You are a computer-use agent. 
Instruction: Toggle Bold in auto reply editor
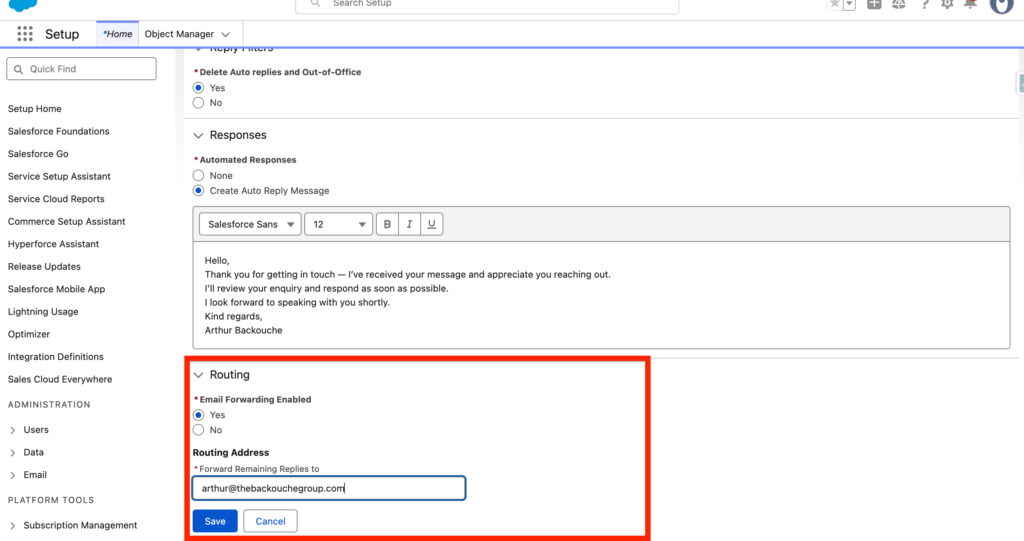[x=388, y=225]
